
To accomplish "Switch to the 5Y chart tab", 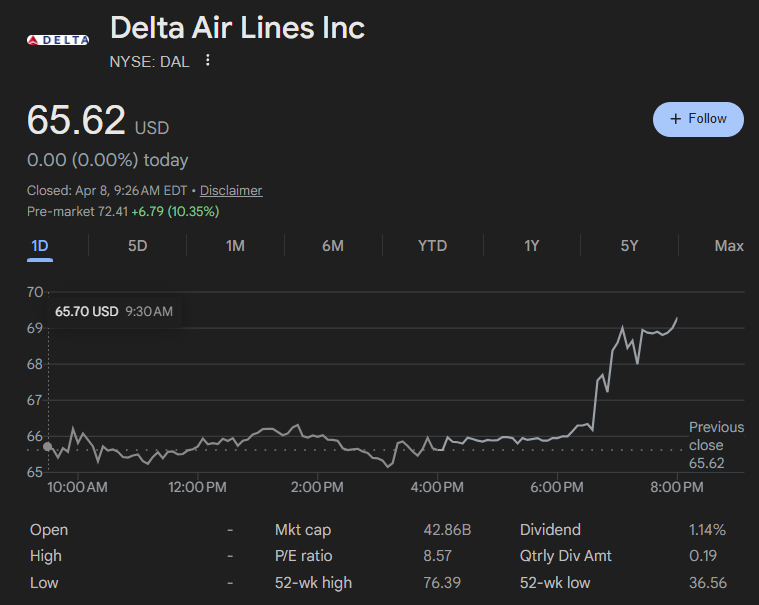I will [629, 246].
